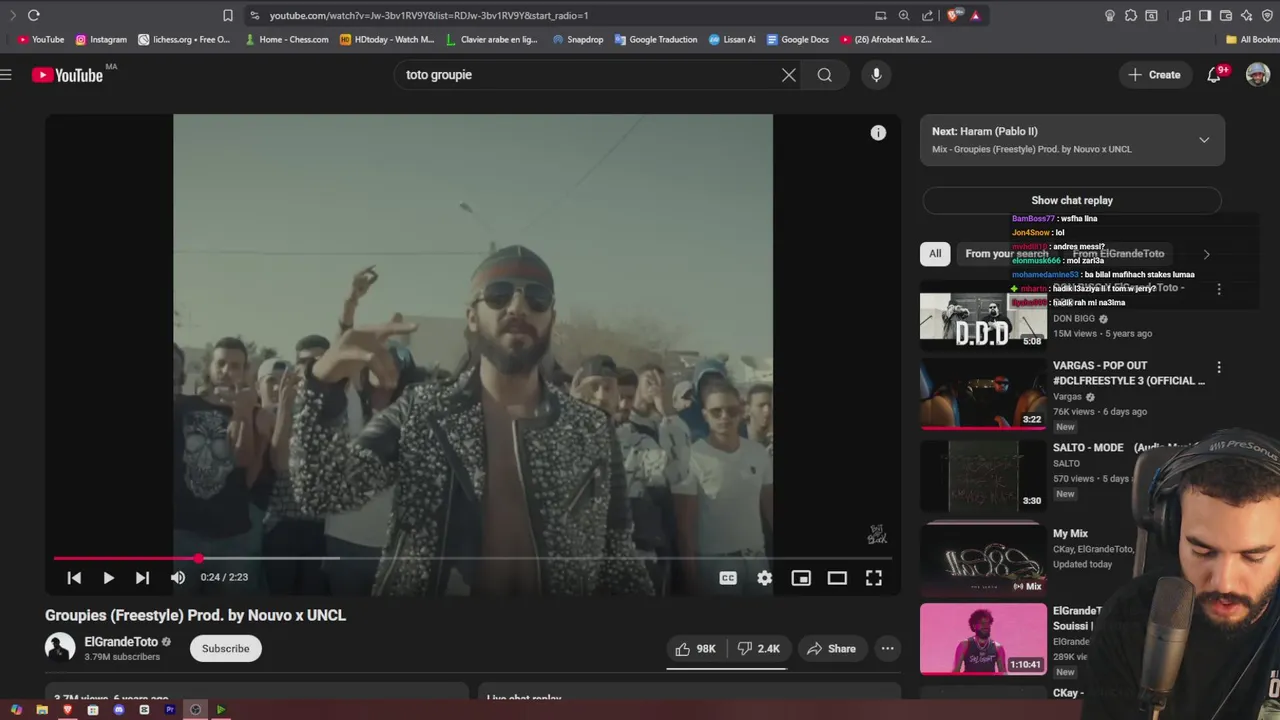Open more actions three-dot menu under video
Viewport: 1280px width, 720px height.
click(x=887, y=649)
